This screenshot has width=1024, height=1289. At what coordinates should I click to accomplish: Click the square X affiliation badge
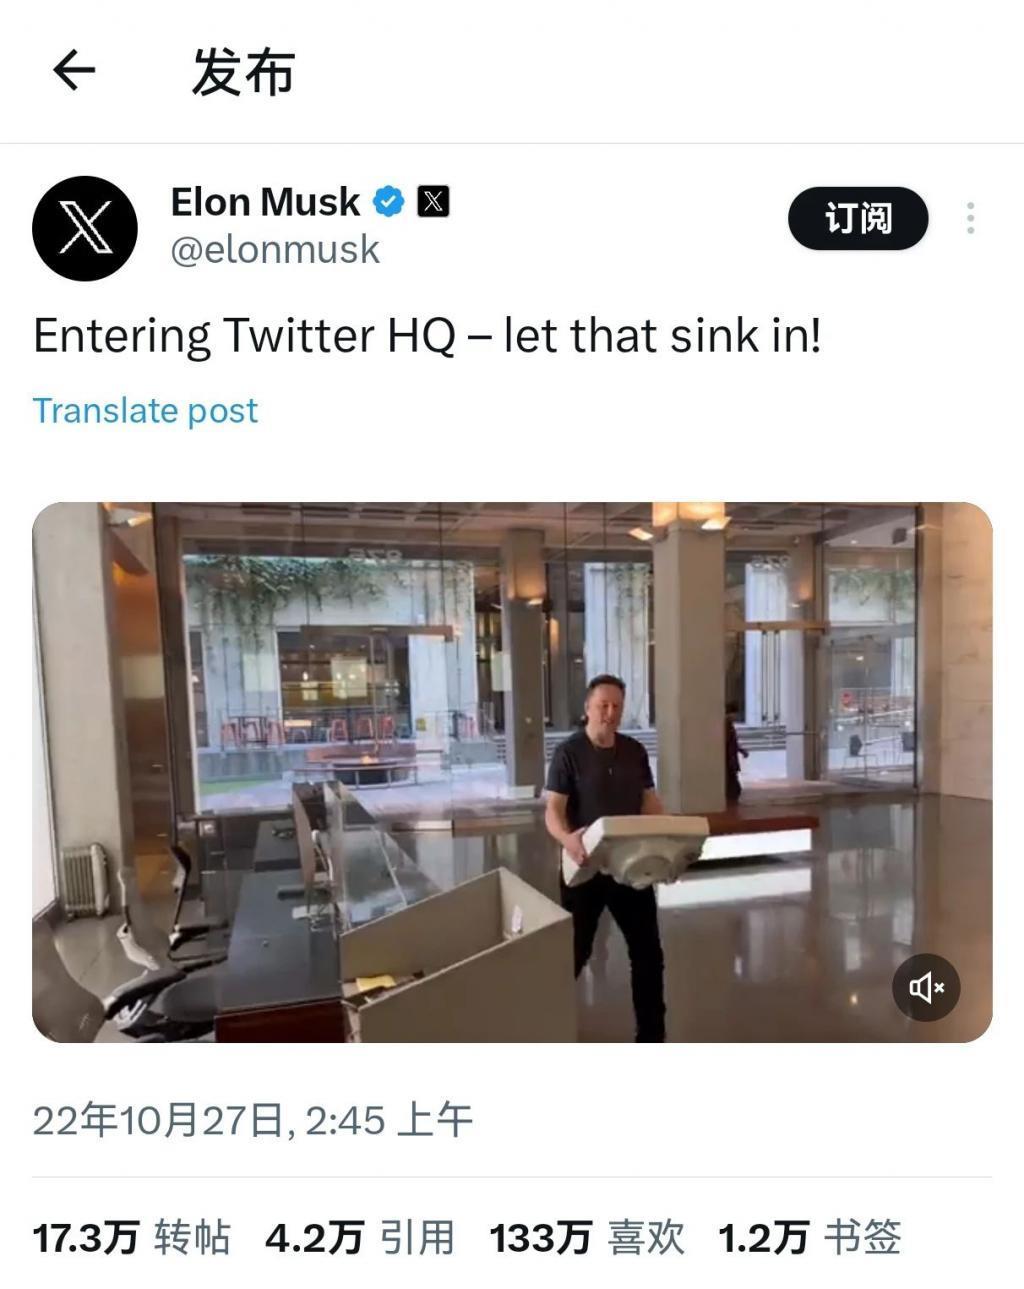[x=433, y=202]
